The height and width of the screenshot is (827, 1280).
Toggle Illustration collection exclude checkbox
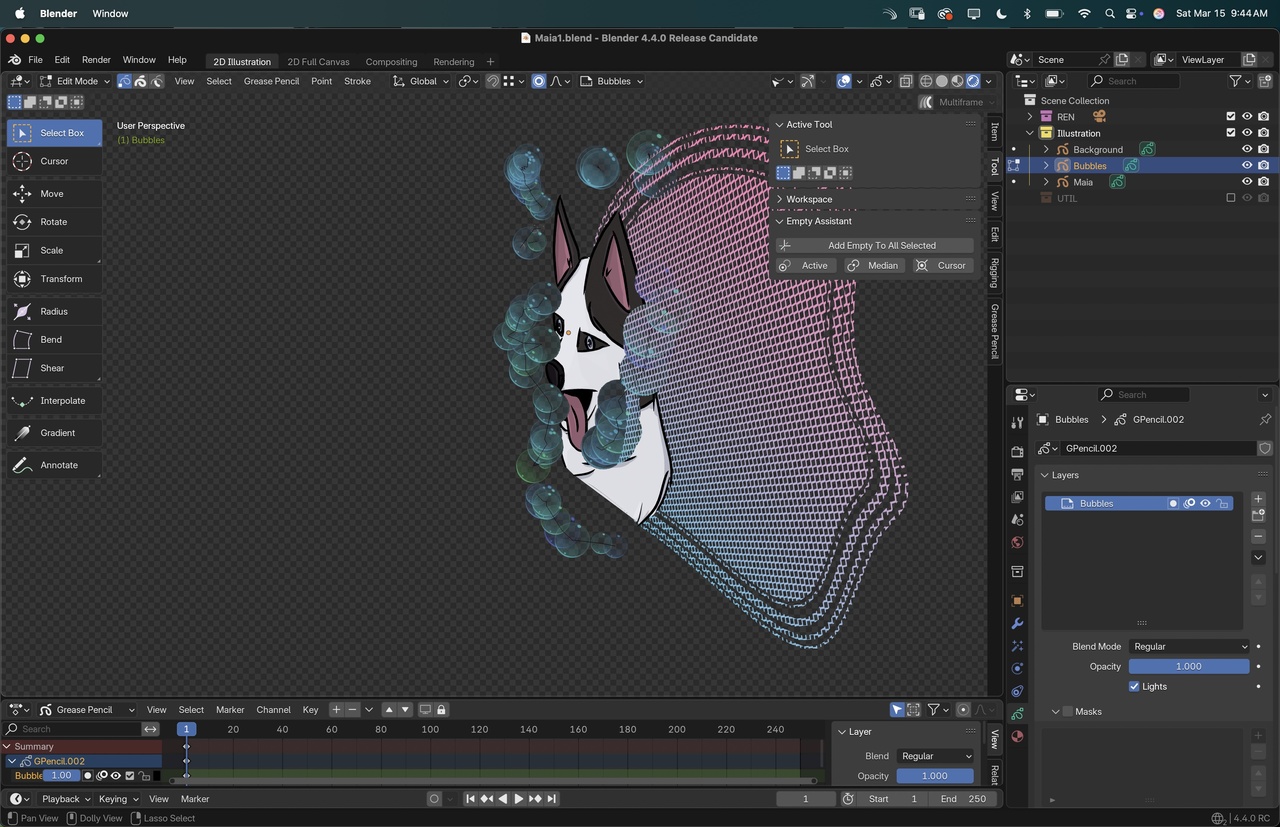click(x=1231, y=133)
